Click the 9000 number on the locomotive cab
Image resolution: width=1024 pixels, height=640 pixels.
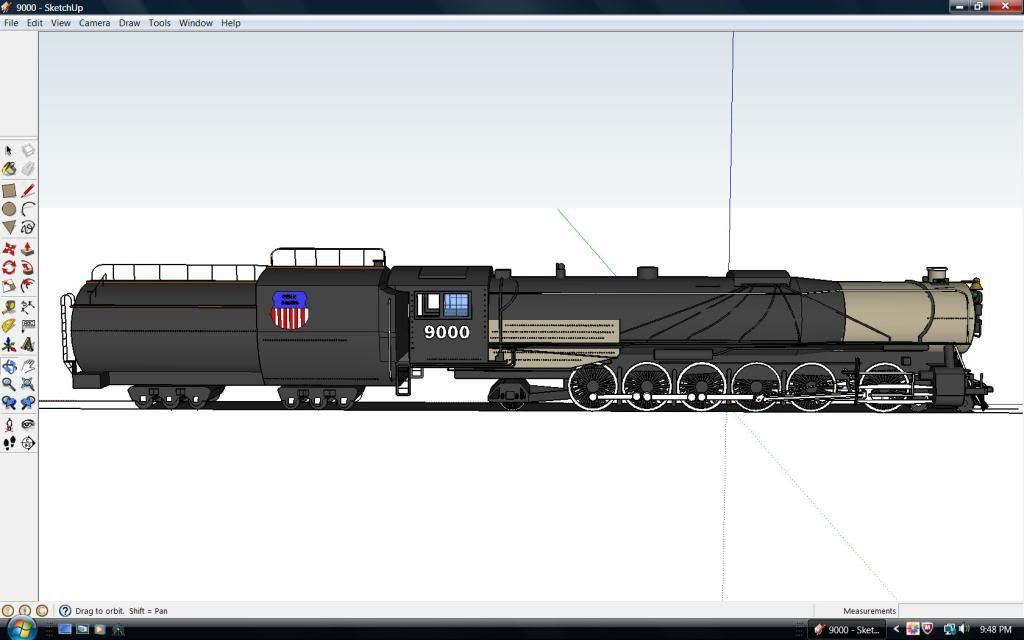point(447,332)
